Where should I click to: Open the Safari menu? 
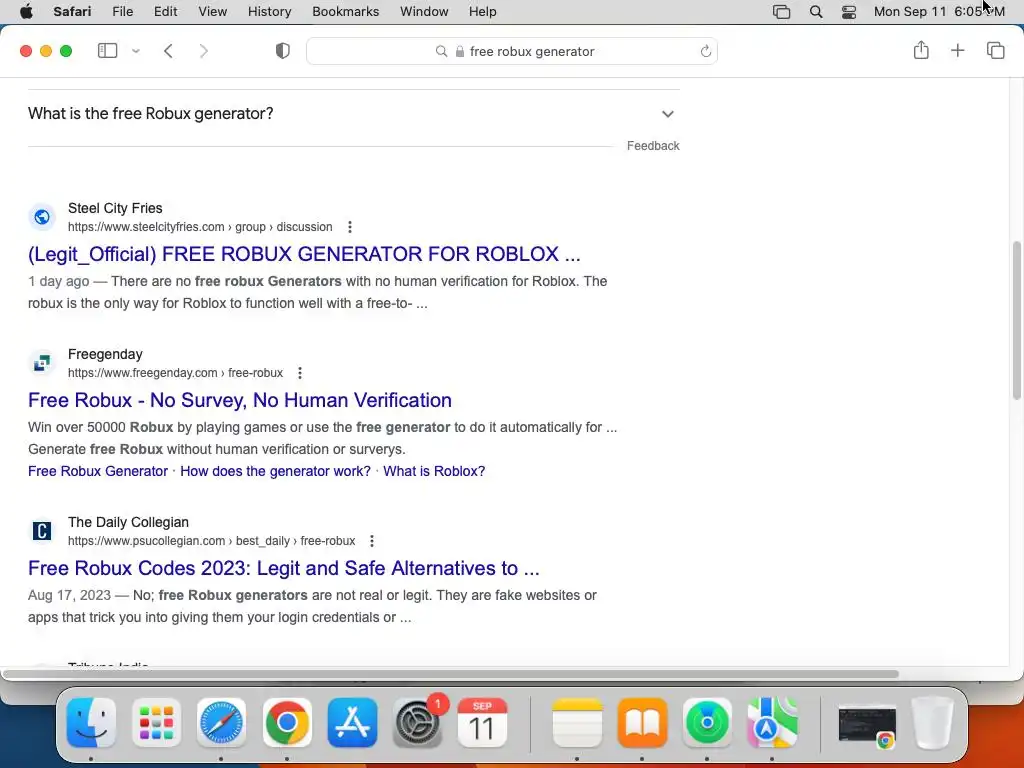(72, 11)
